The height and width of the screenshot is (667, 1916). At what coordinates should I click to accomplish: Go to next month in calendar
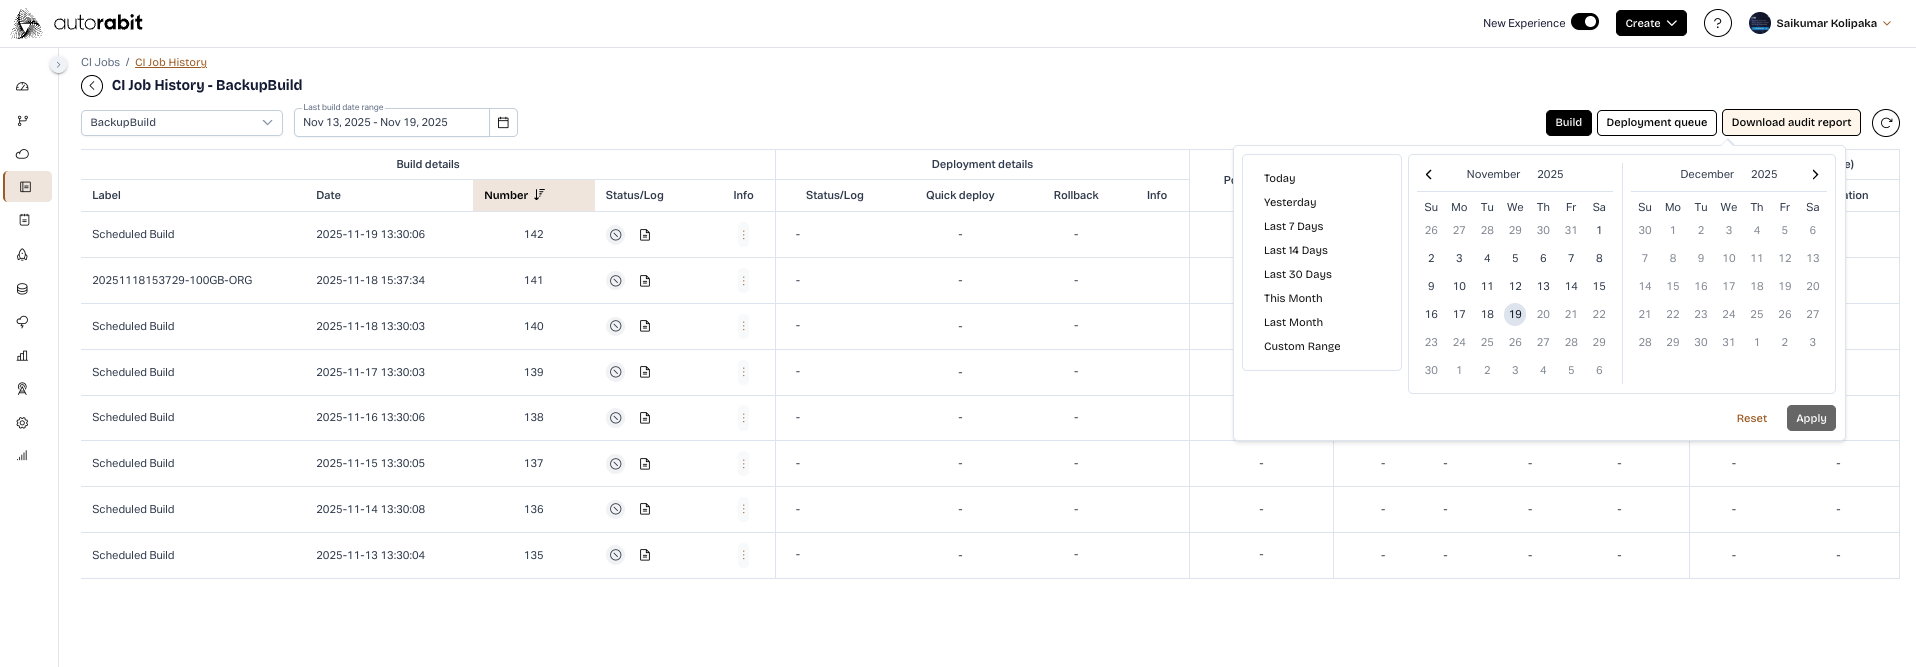pos(1815,175)
